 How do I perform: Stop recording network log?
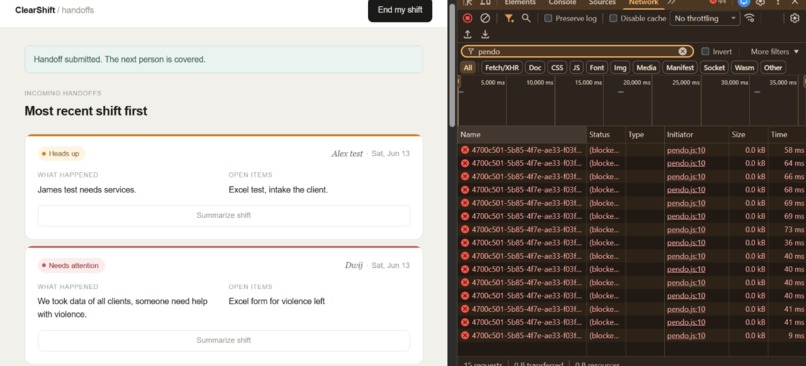click(x=467, y=19)
